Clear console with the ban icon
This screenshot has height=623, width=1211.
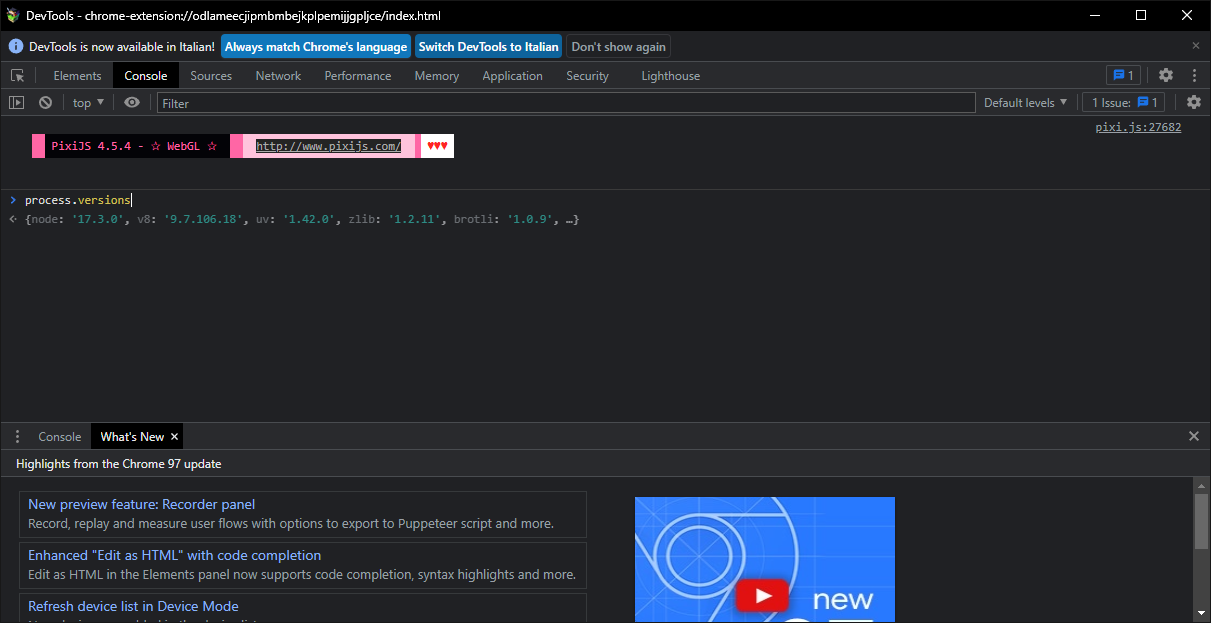[46, 102]
